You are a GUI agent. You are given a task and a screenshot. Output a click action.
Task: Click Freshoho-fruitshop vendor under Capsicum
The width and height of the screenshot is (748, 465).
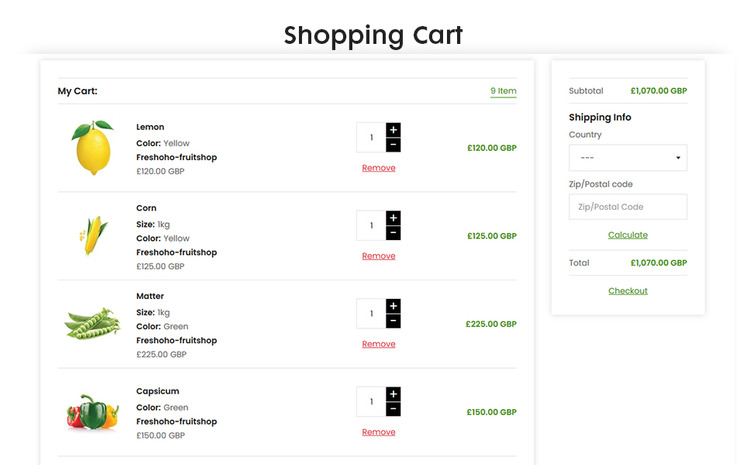(177, 422)
